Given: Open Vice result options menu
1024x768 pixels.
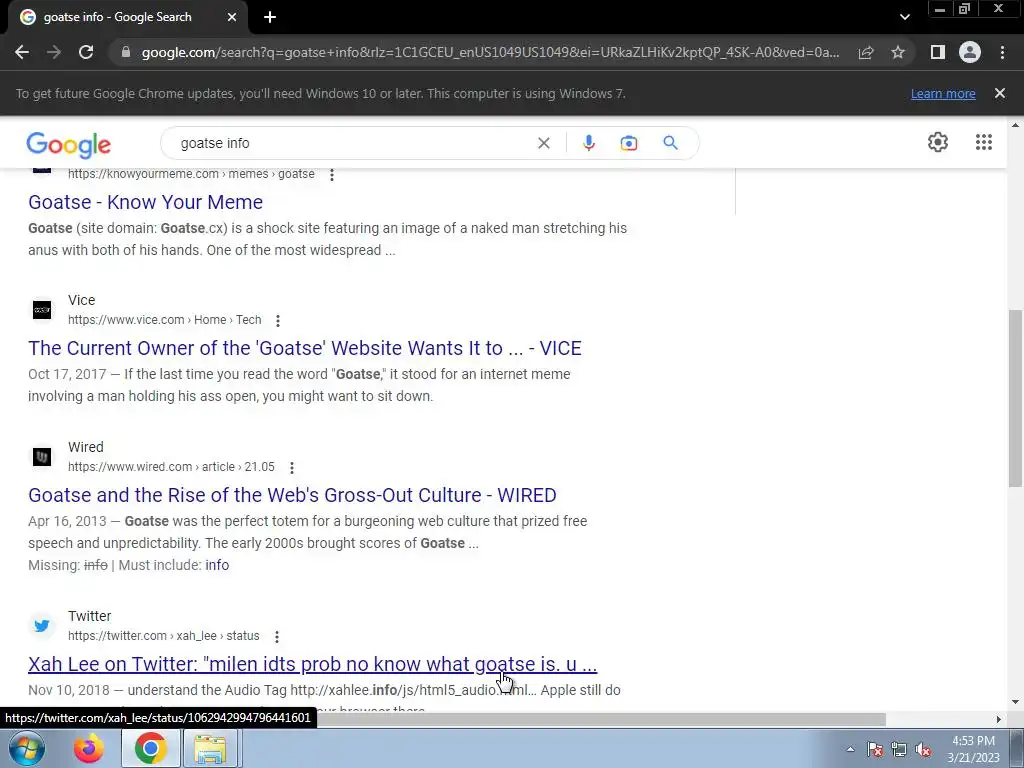Looking at the screenshot, I should pos(278,321).
